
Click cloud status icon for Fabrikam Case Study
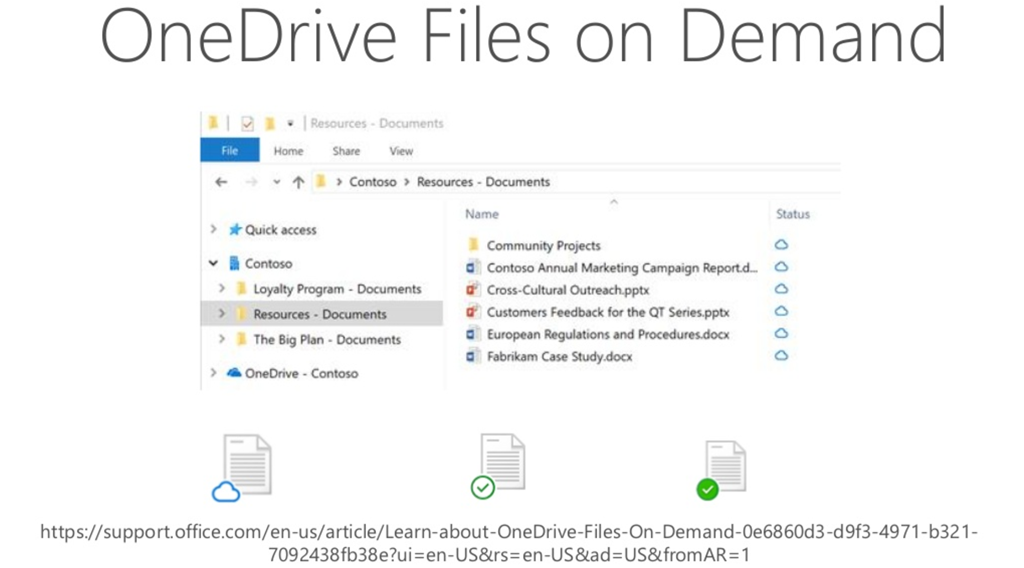[x=781, y=356]
